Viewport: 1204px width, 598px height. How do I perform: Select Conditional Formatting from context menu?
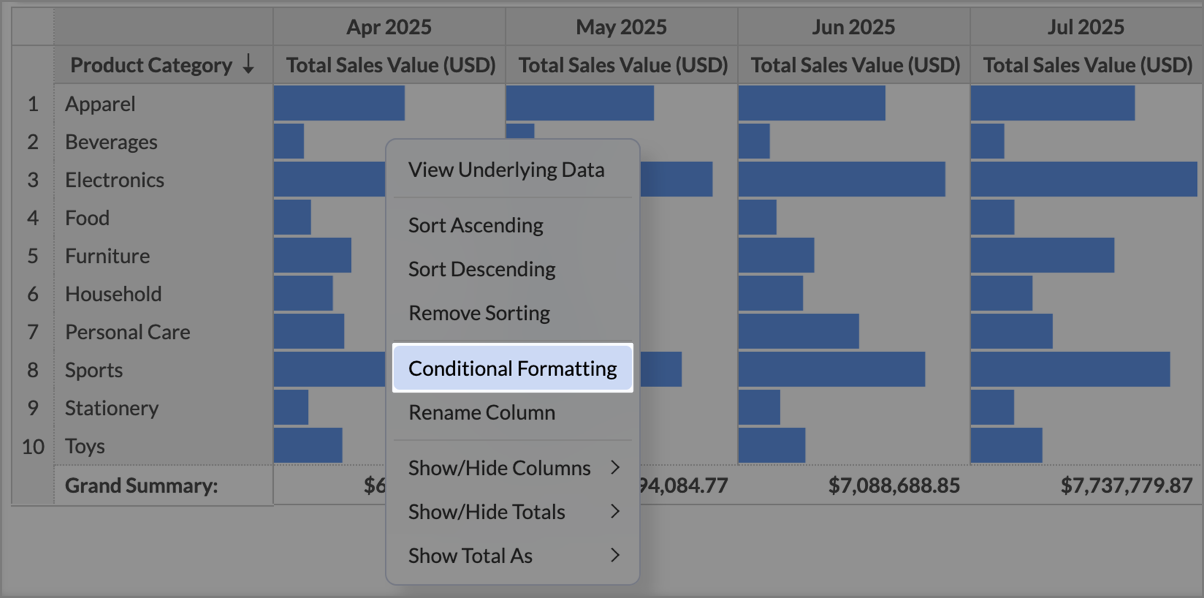point(512,369)
